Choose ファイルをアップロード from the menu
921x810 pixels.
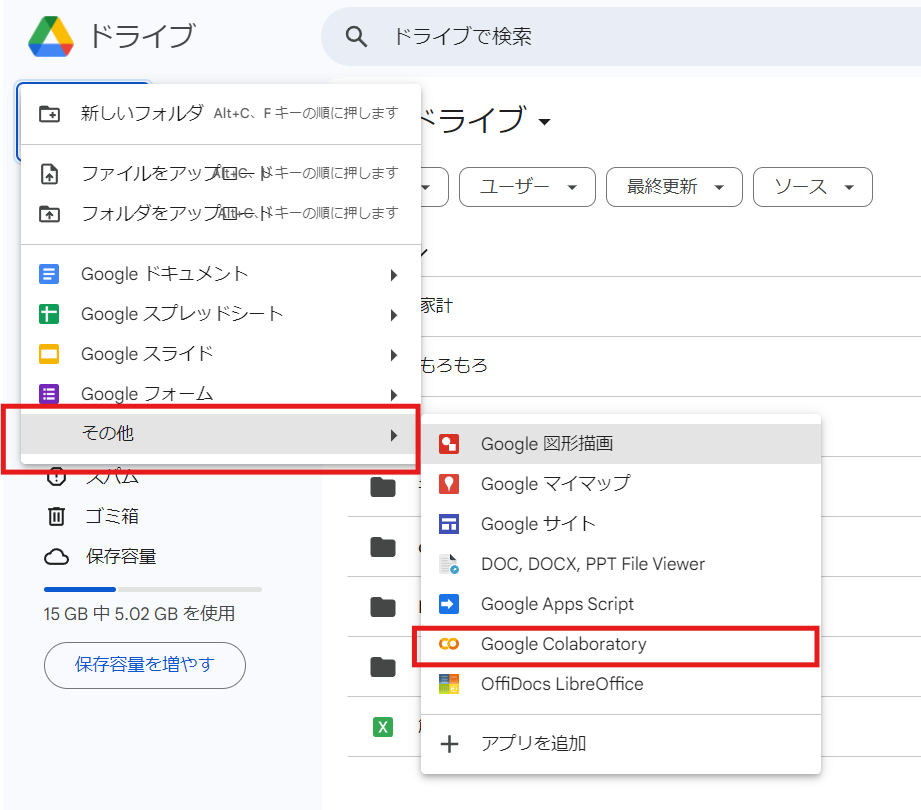pyautogui.click(x=221, y=174)
